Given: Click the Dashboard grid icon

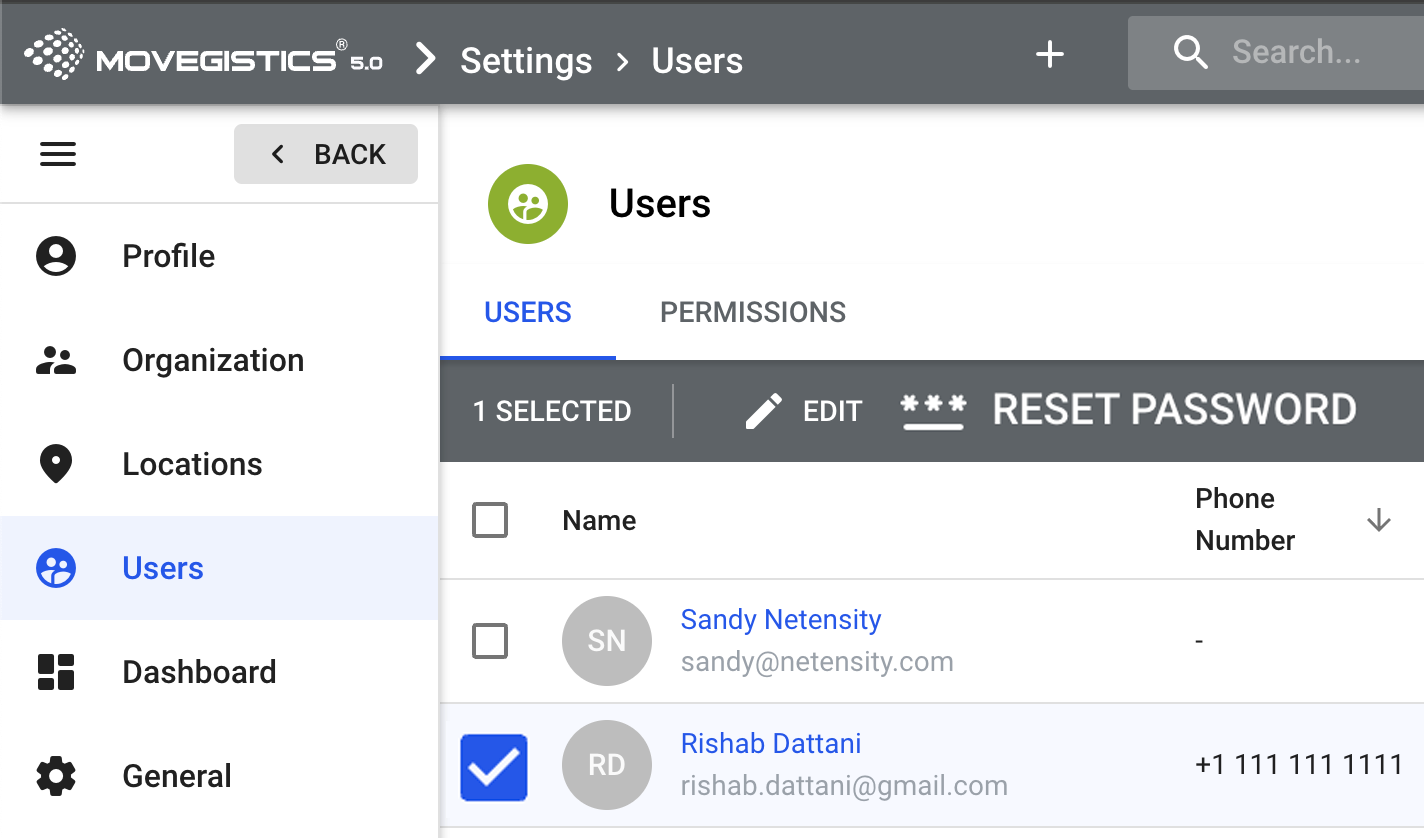Looking at the screenshot, I should pos(56,672).
